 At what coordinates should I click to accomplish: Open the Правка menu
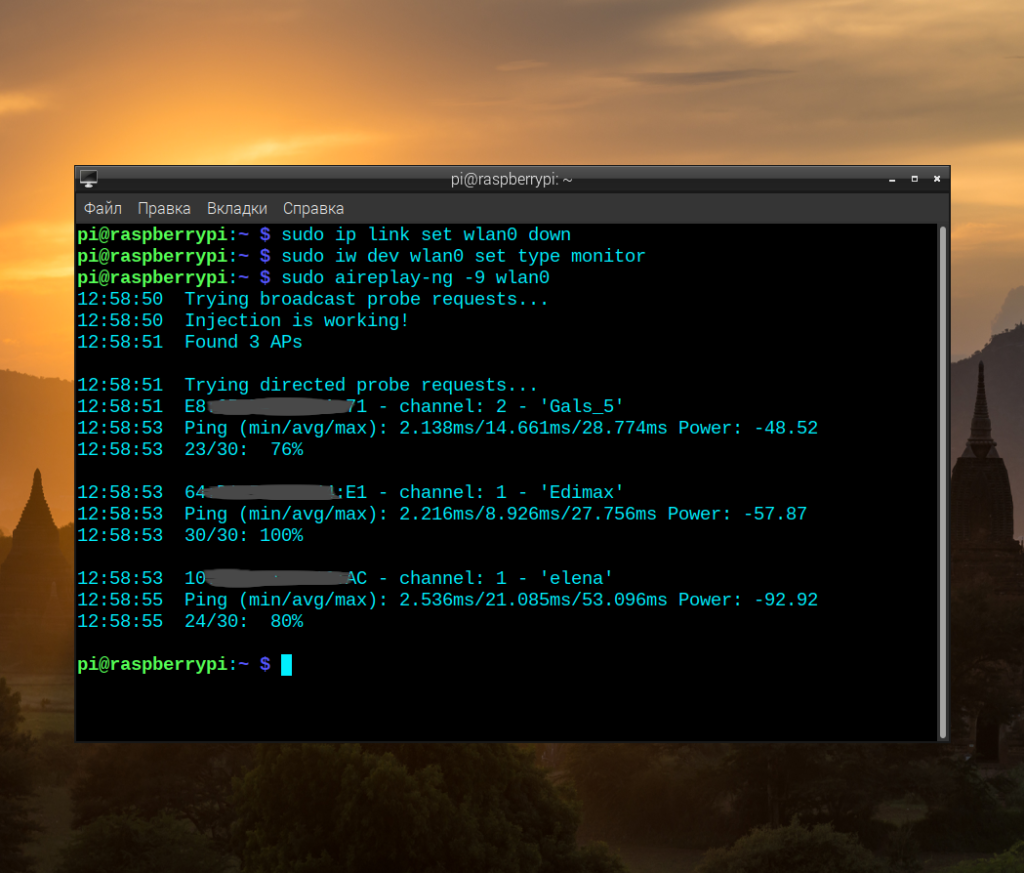point(164,208)
